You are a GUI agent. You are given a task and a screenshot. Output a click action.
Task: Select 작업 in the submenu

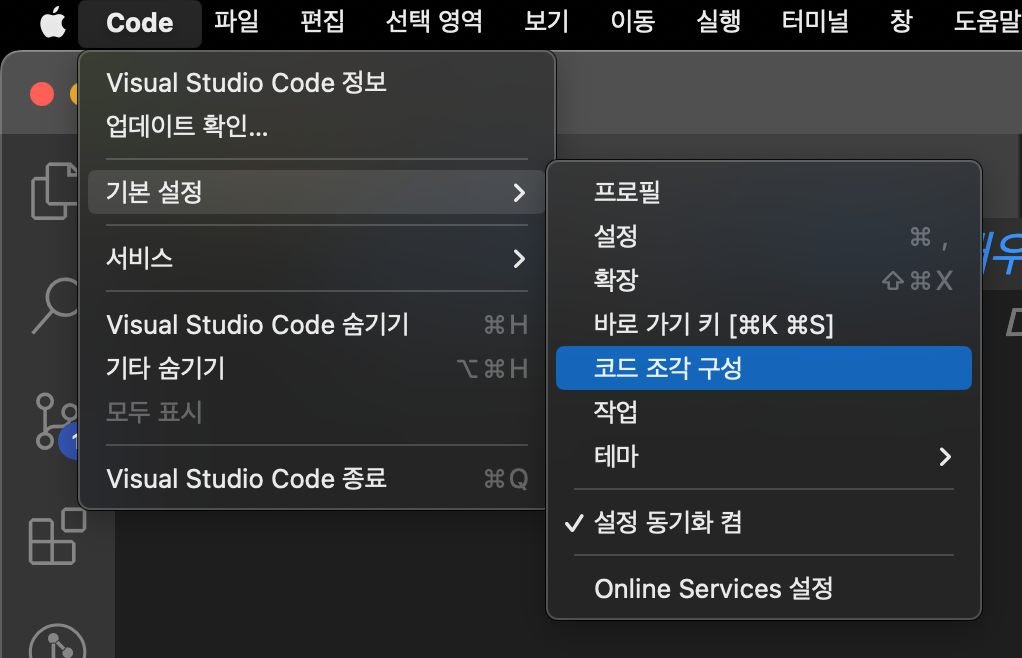pyautogui.click(x=763, y=412)
